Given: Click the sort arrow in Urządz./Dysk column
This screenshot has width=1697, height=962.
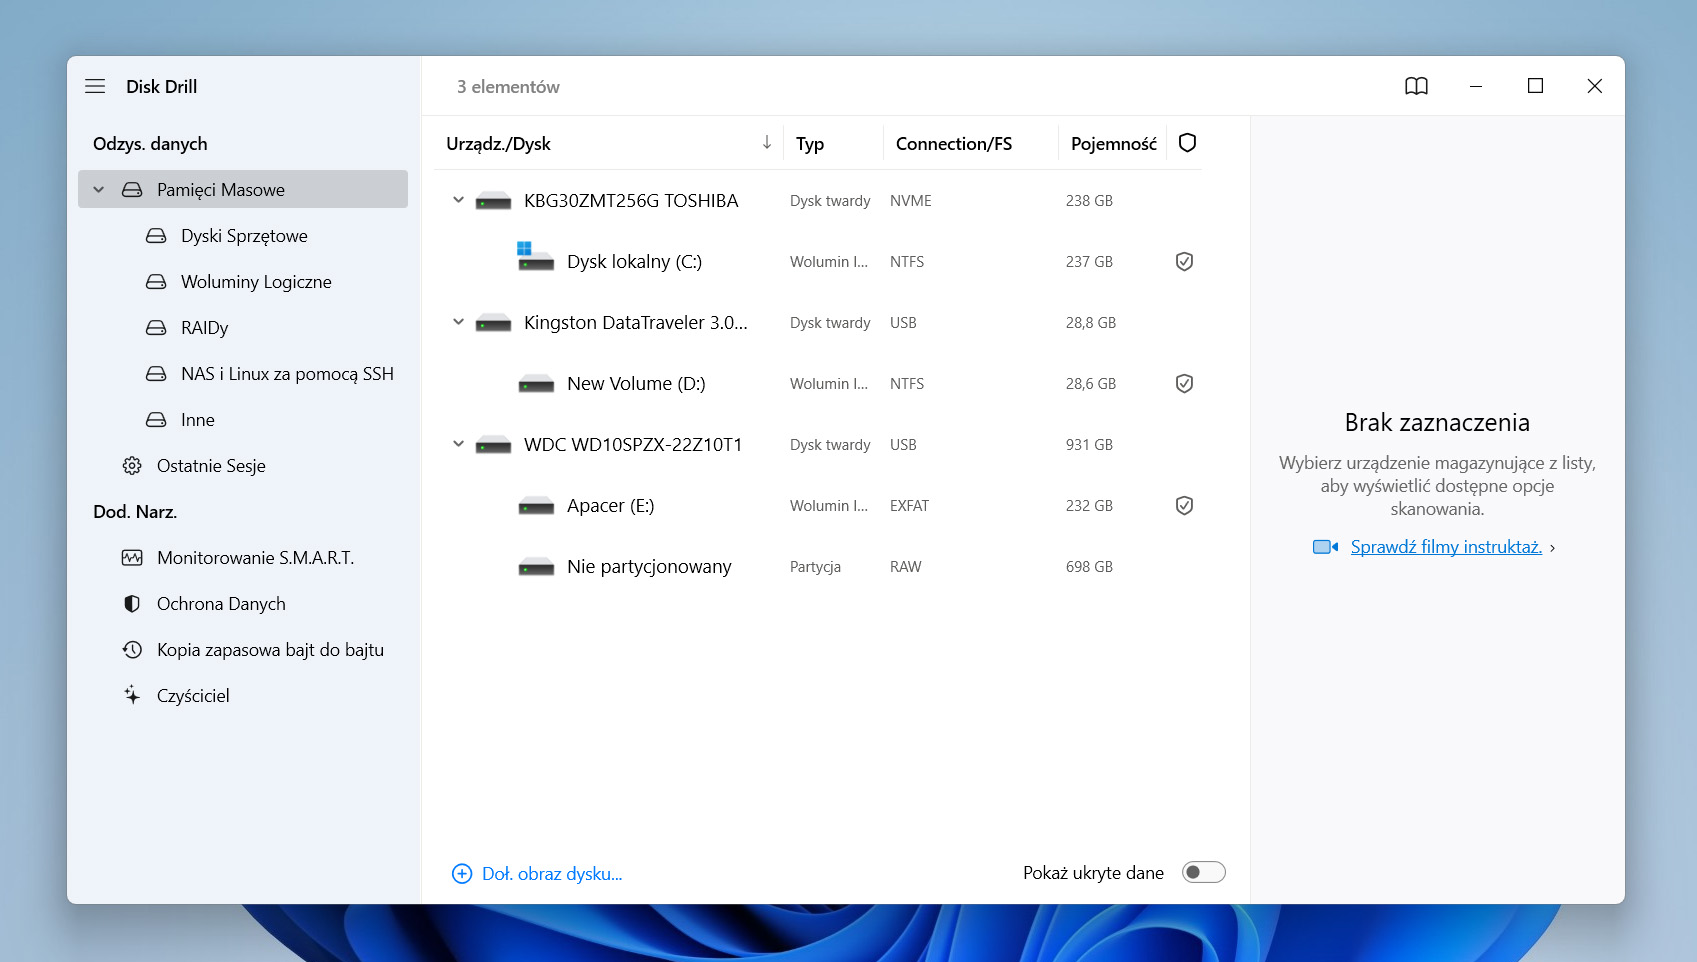Looking at the screenshot, I should (x=767, y=143).
